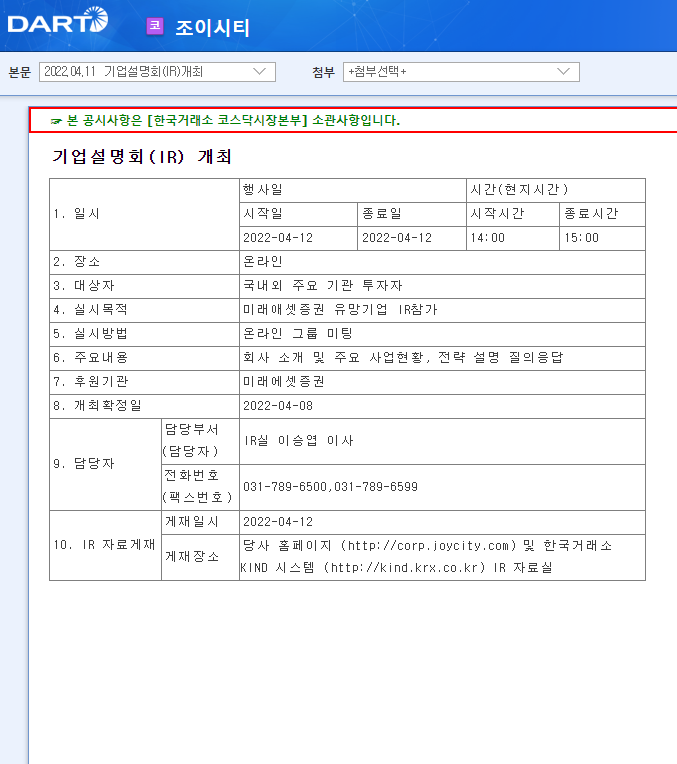The height and width of the screenshot is (764, 677).
Task: Click the 온라인 그룹 미팅 method cell
Action: tap(442, 334)
